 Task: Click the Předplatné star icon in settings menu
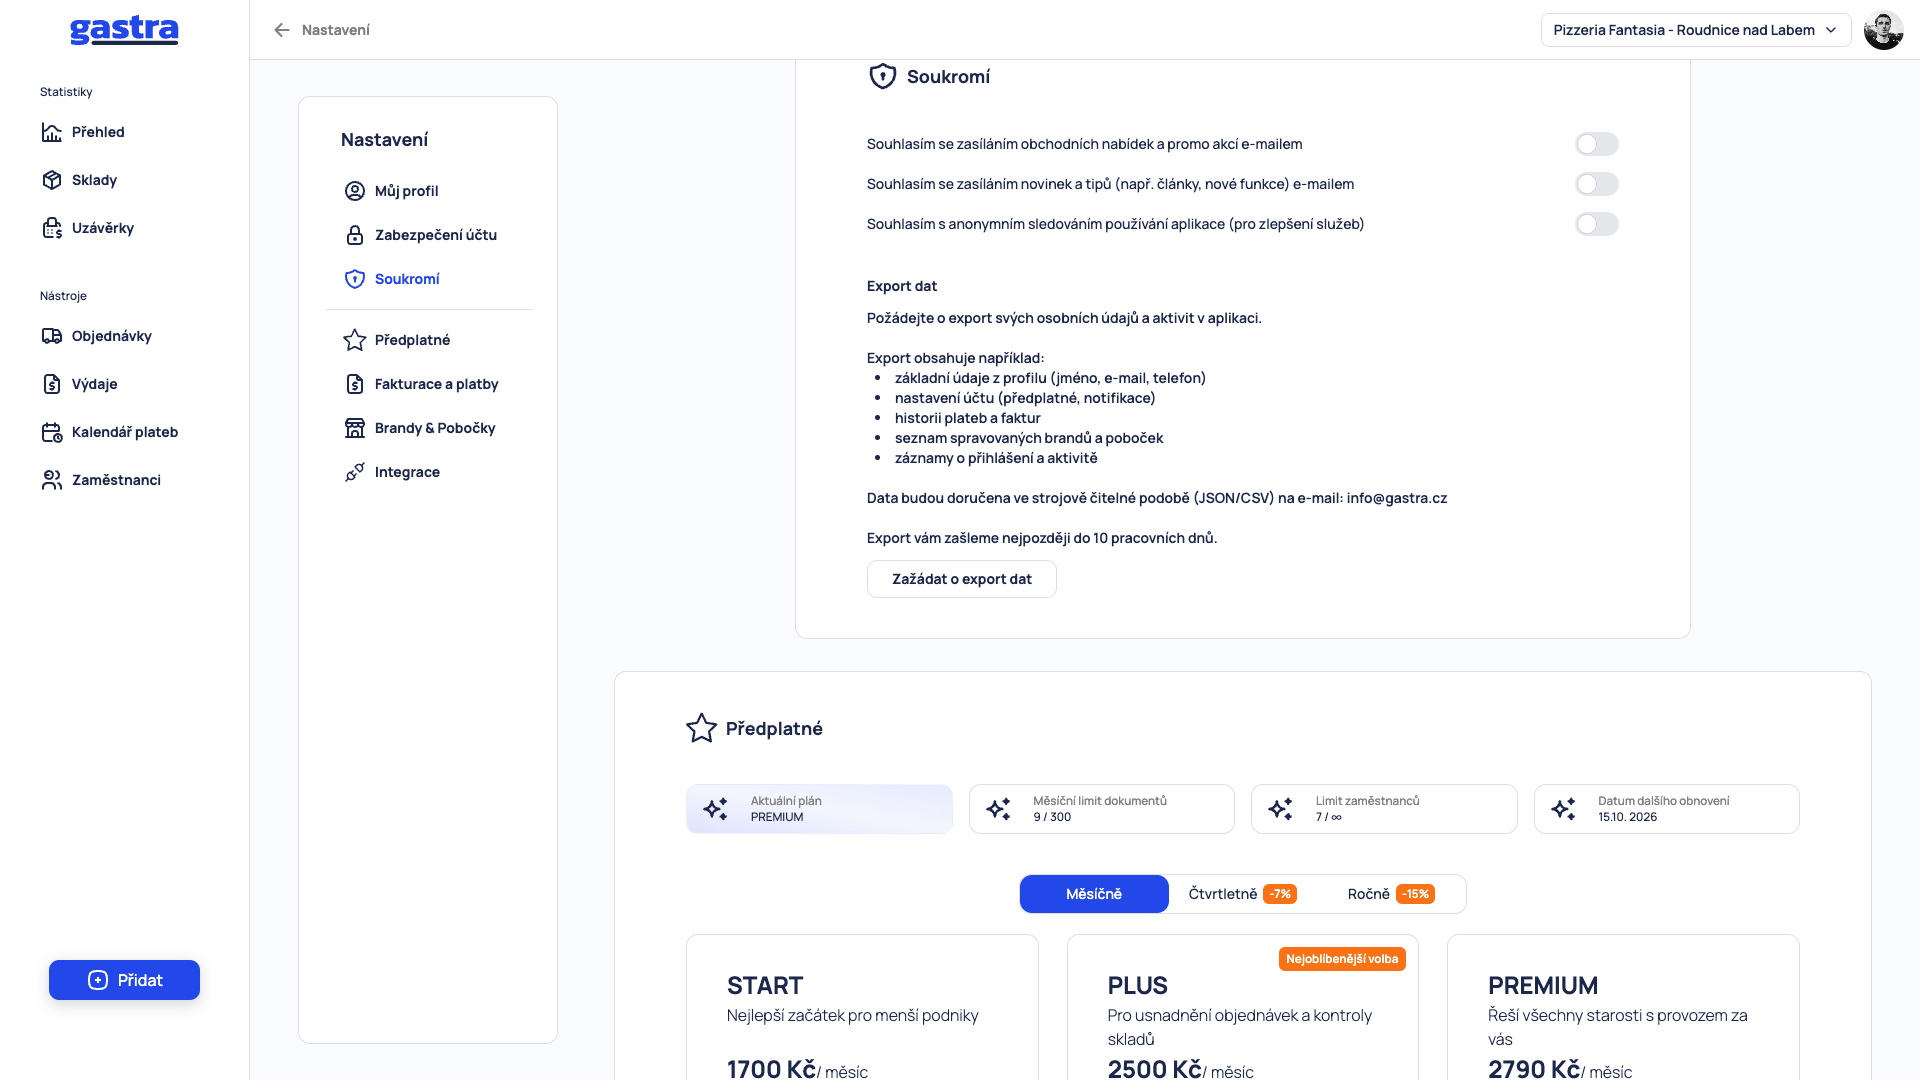[355, 340]
